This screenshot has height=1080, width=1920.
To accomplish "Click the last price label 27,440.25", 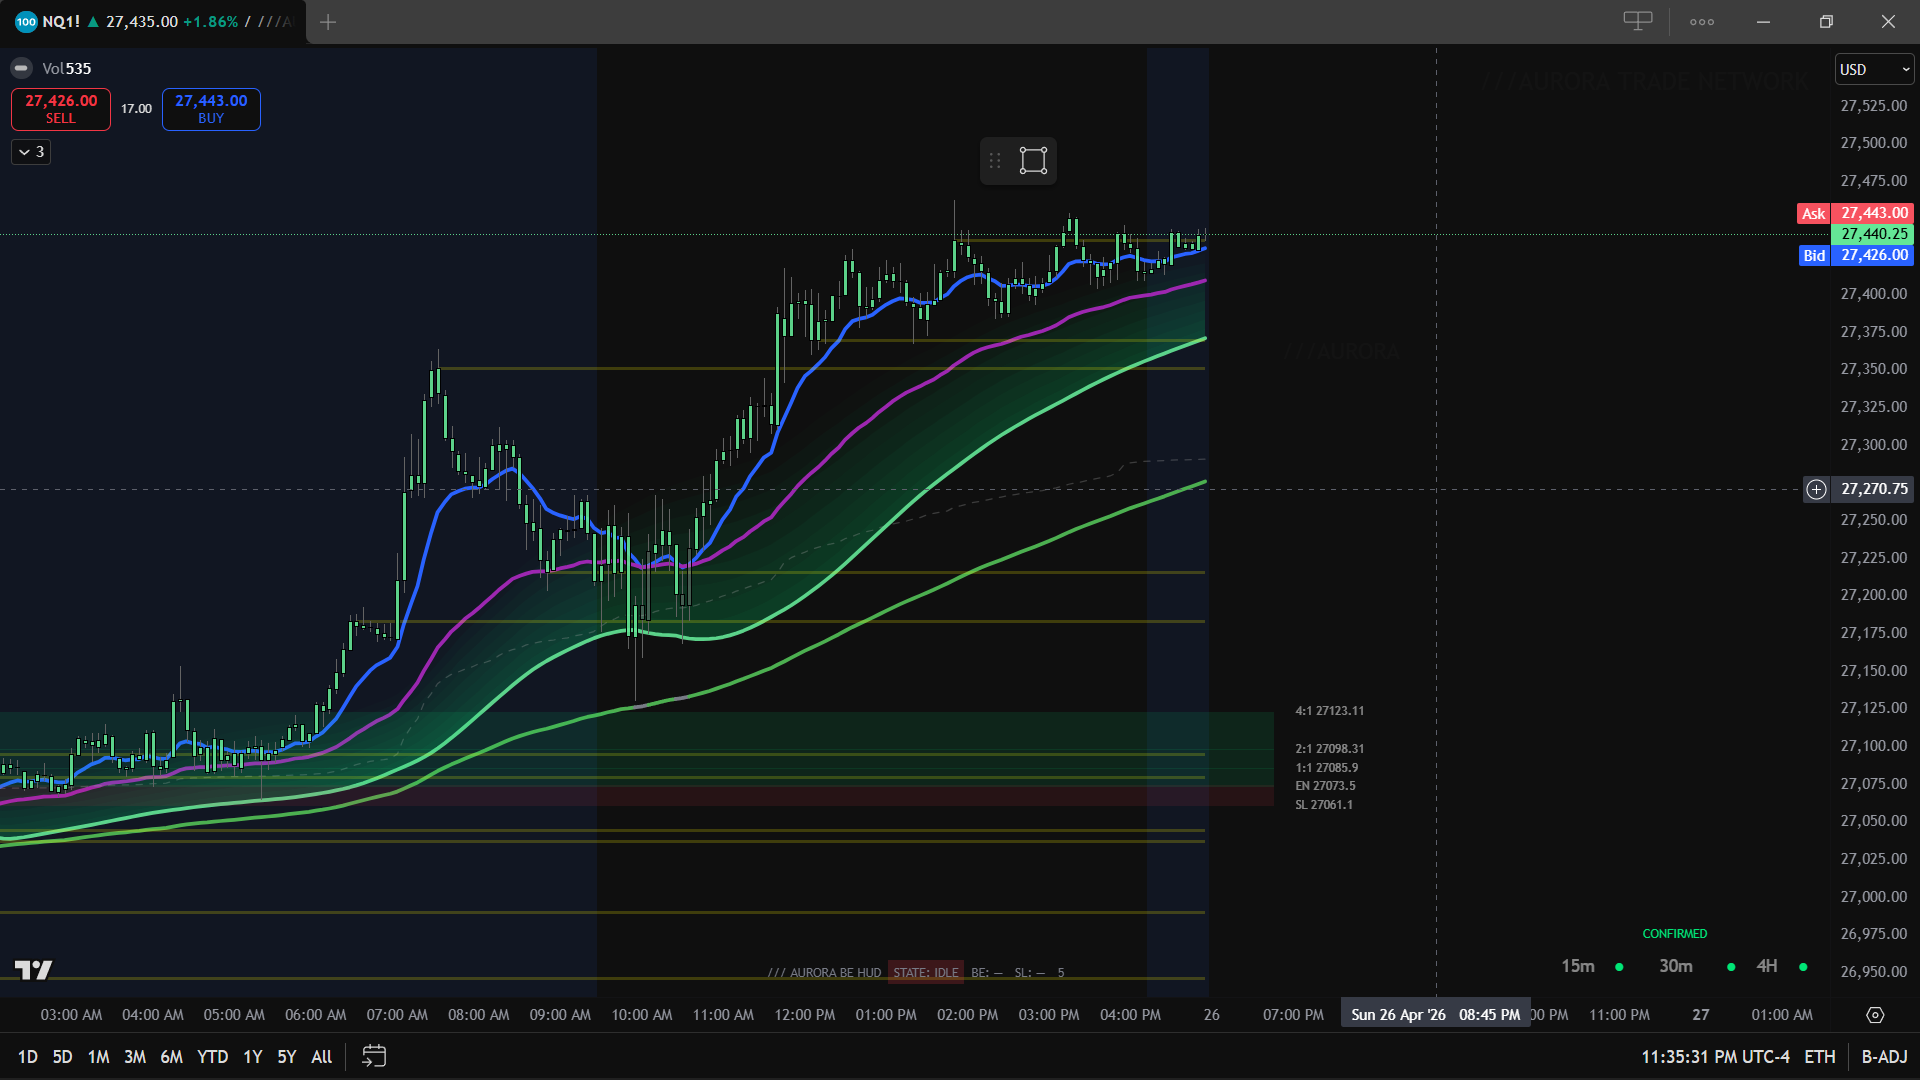I will point(1873,234).
